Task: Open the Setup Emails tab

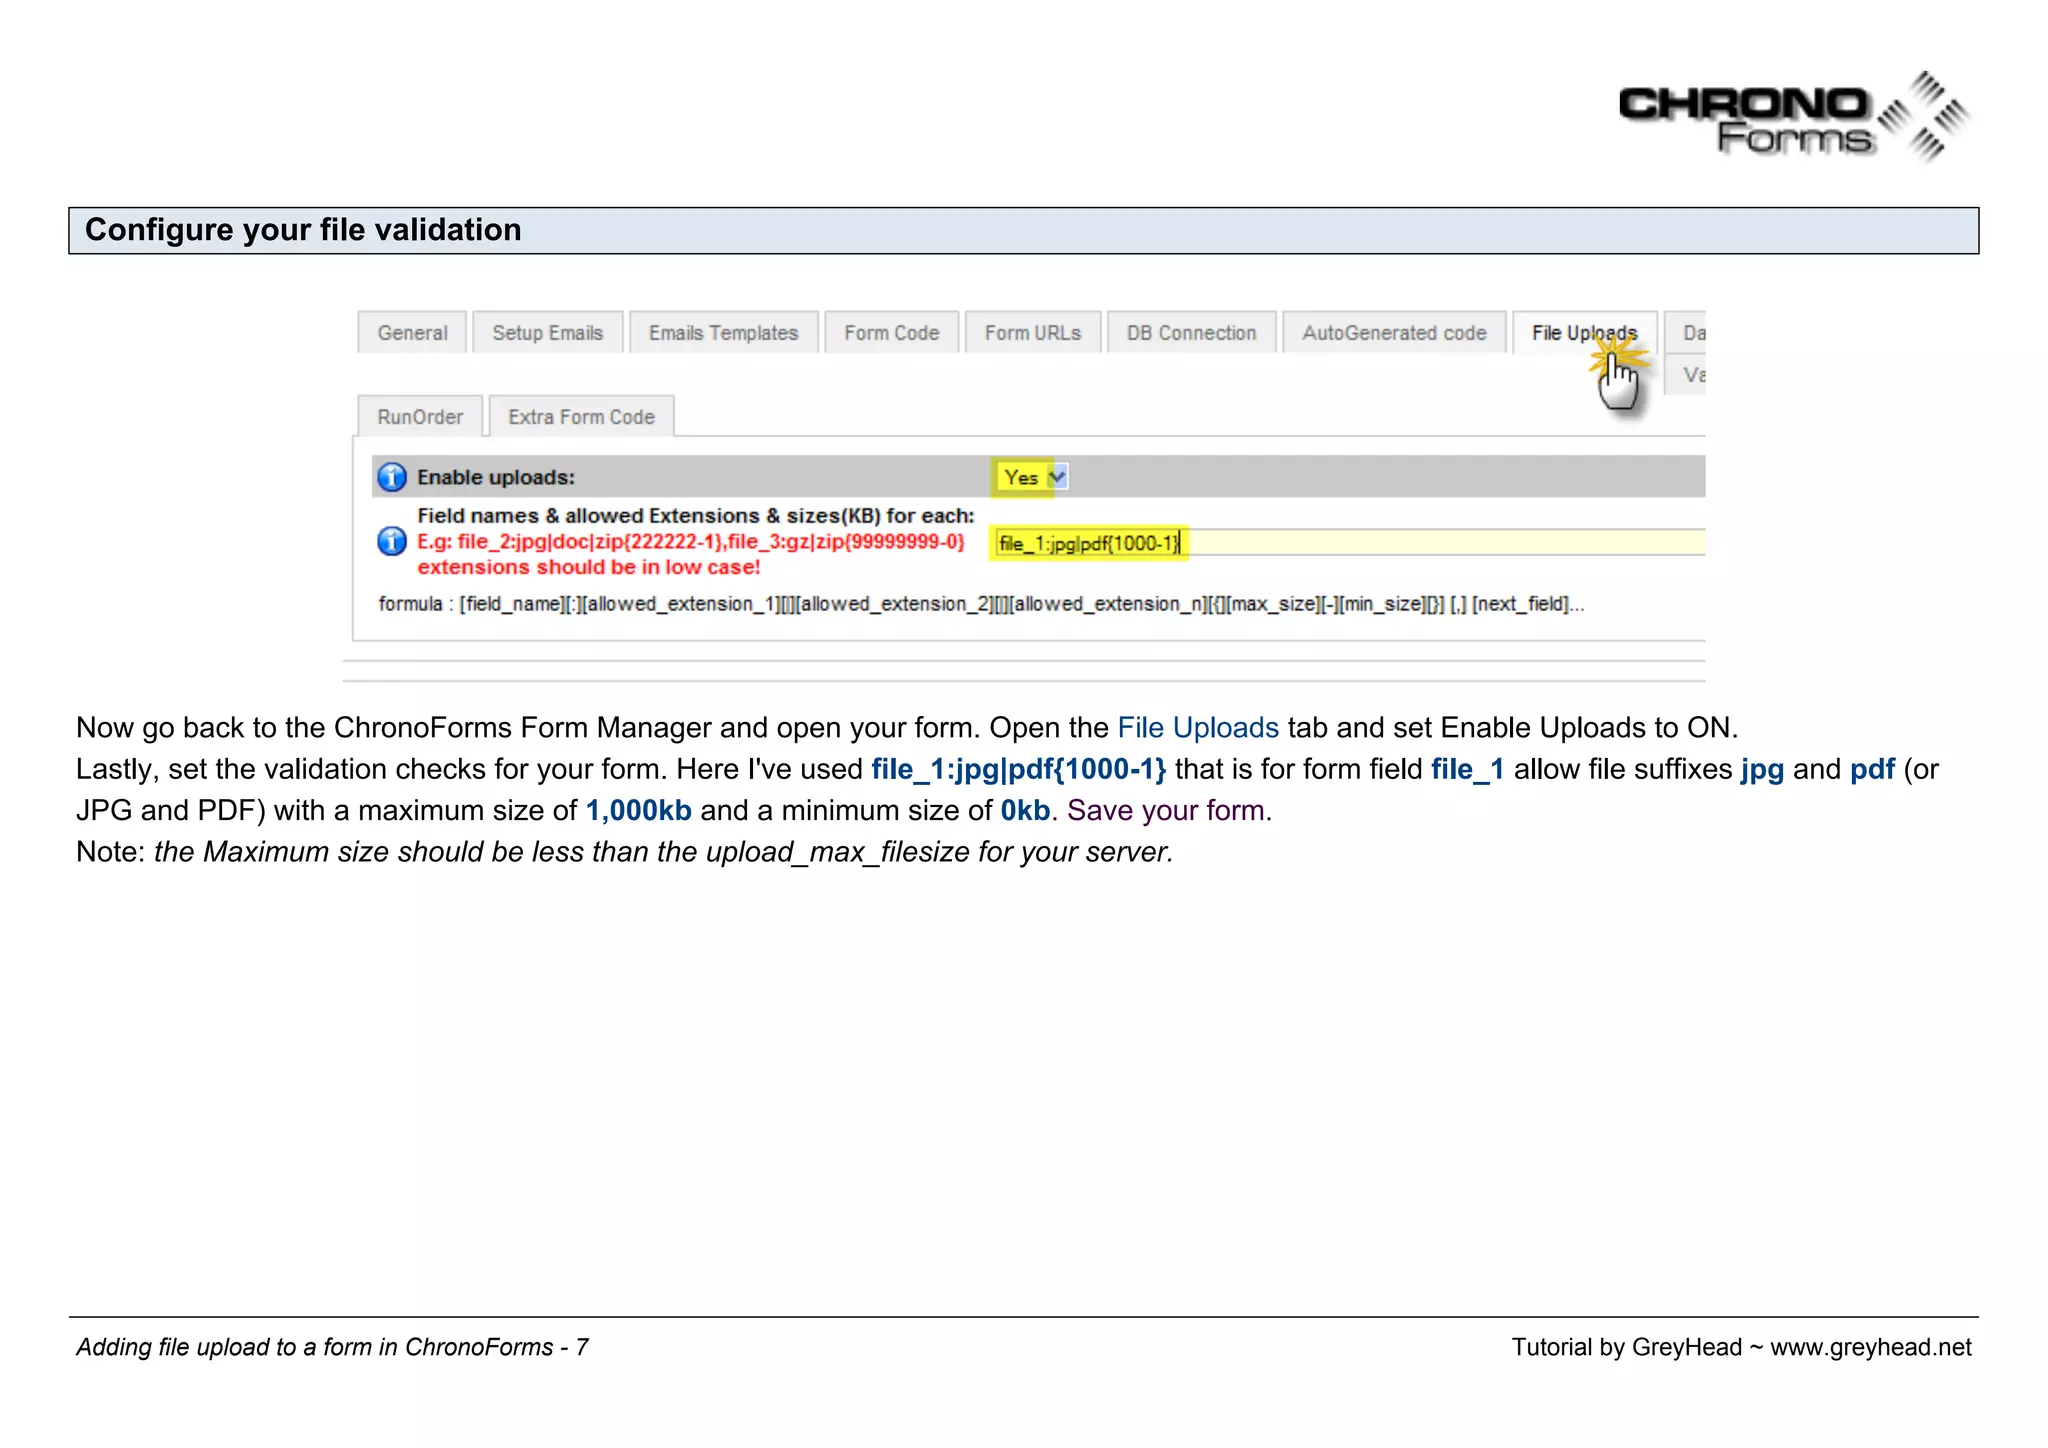Action: point(548,333)
